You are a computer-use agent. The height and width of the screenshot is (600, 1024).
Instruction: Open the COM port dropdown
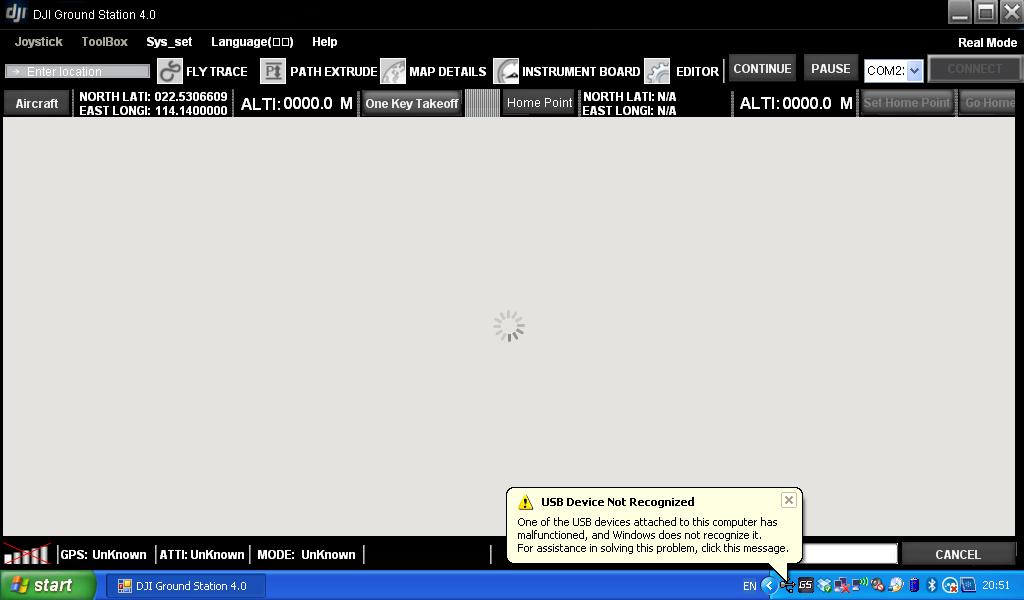[x=914, y=71]
